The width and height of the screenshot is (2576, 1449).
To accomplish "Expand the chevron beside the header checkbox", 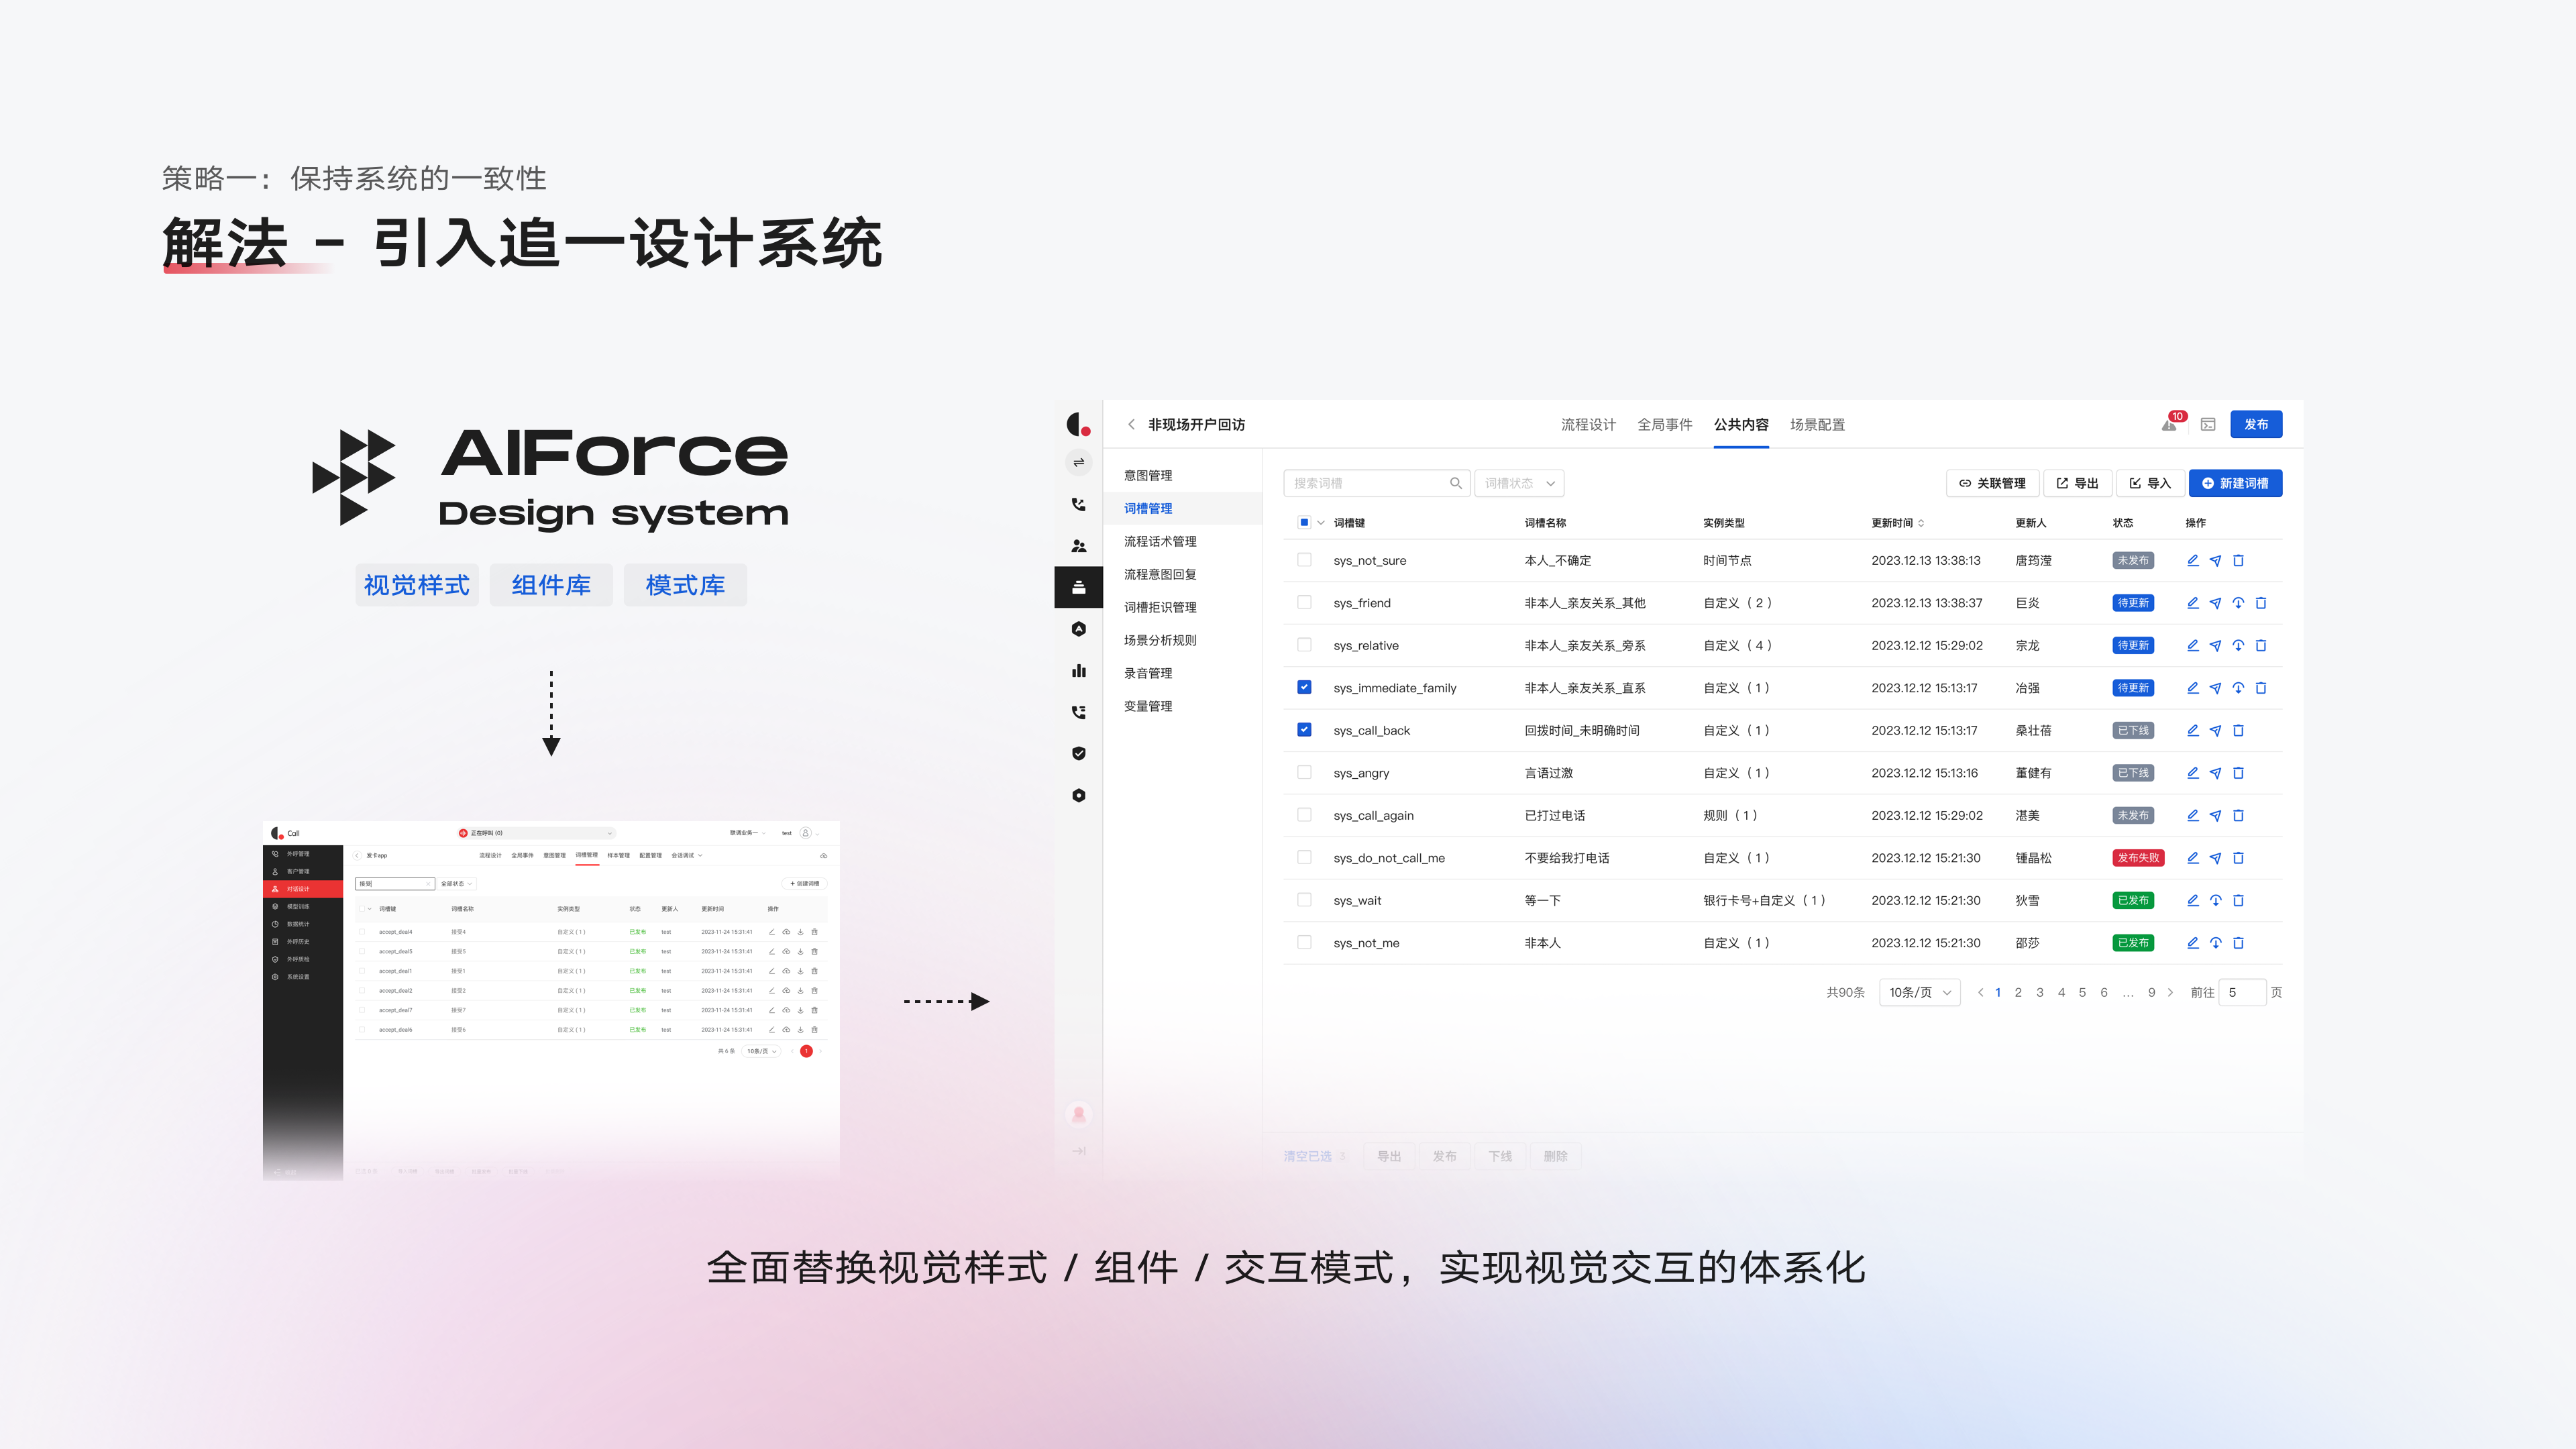I will coord(1321,523).
